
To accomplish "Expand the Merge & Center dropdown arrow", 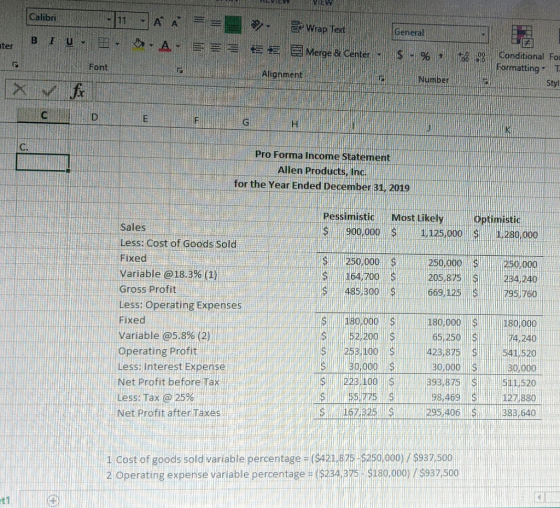I will (x=379, y=55).
